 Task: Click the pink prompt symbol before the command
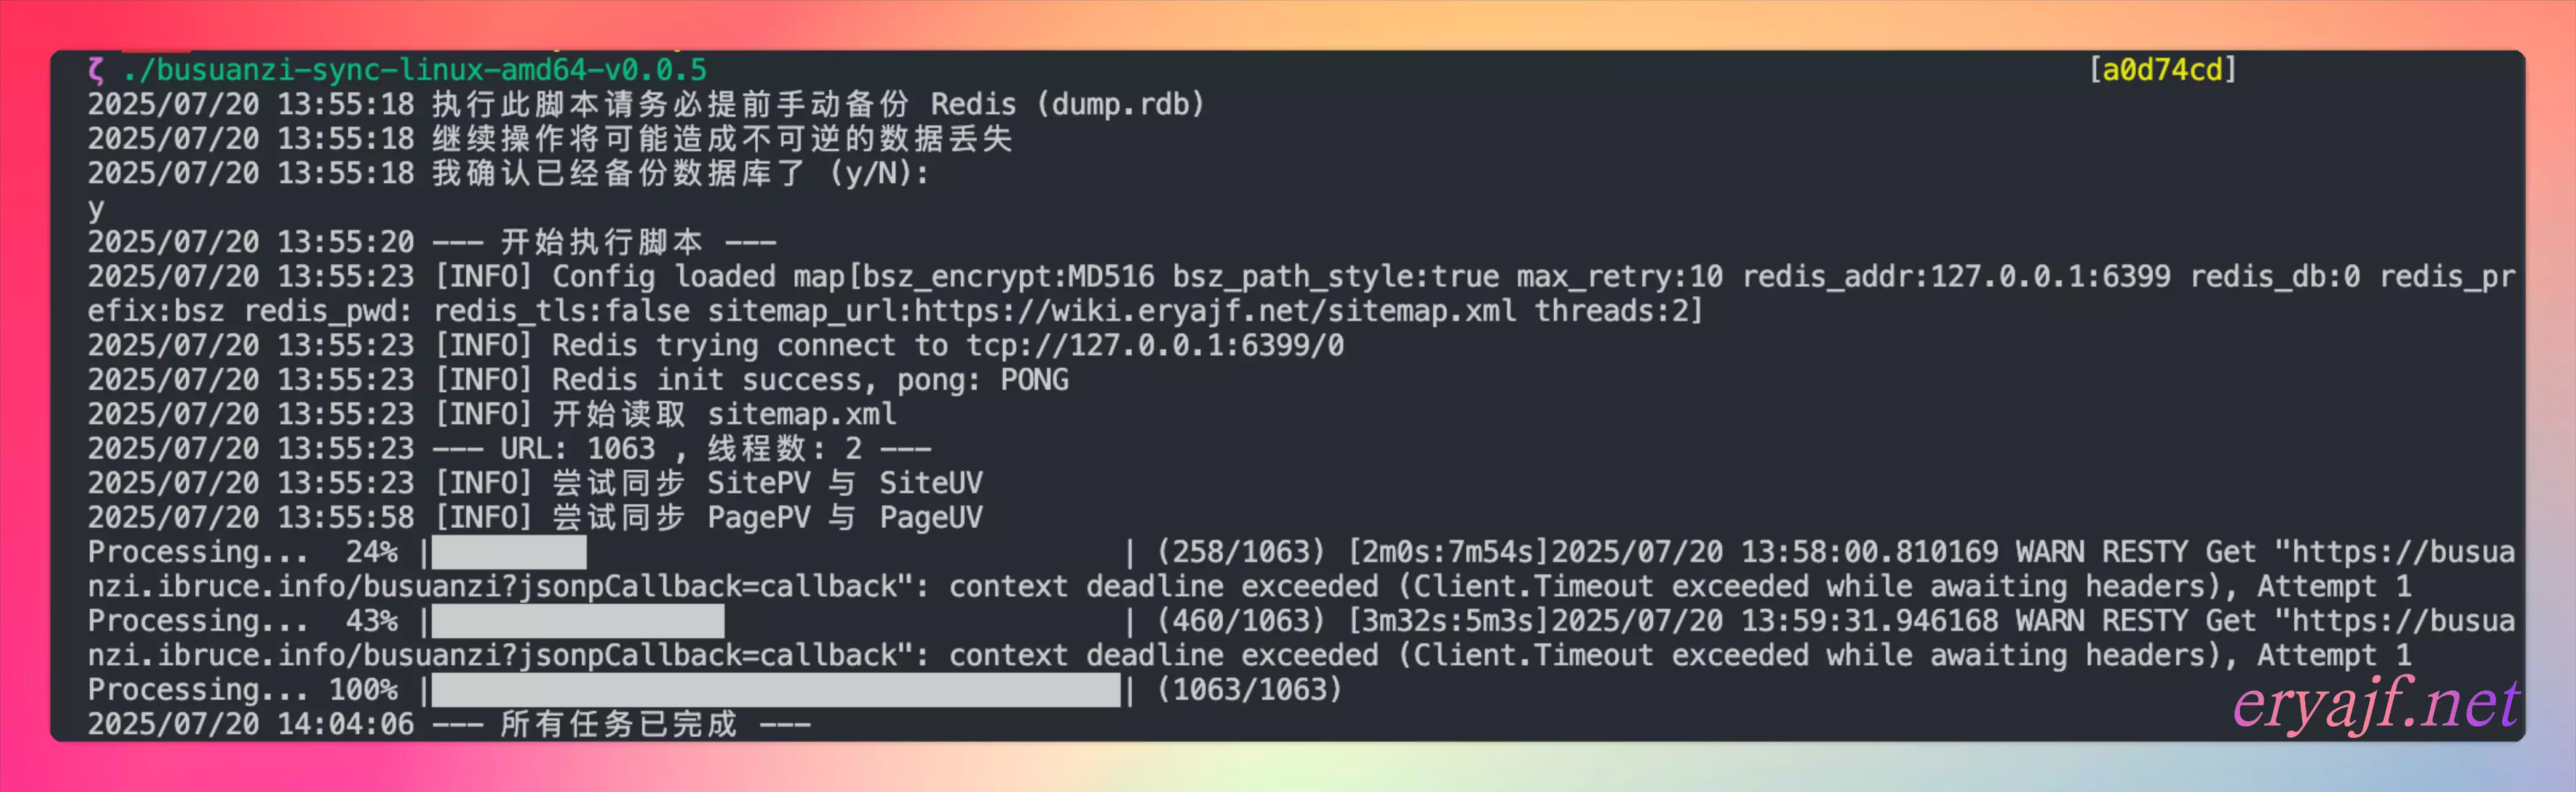click(96, 70)
